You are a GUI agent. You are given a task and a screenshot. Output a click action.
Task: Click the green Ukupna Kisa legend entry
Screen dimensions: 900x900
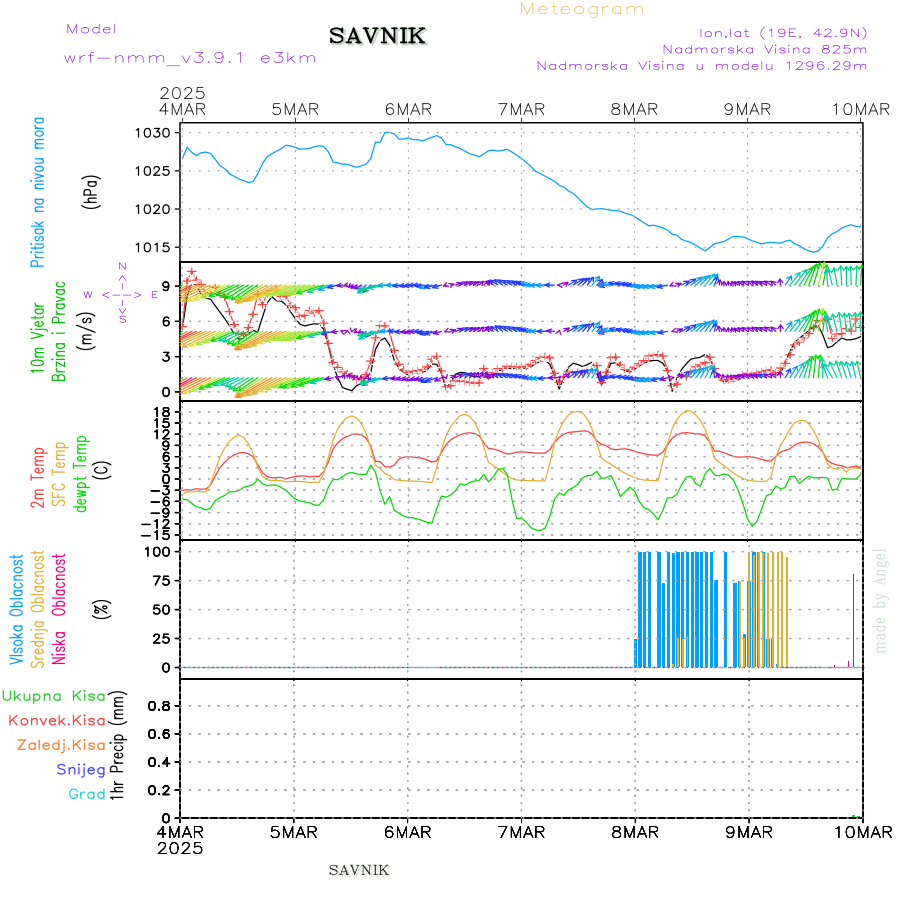(x=54, y=696)
